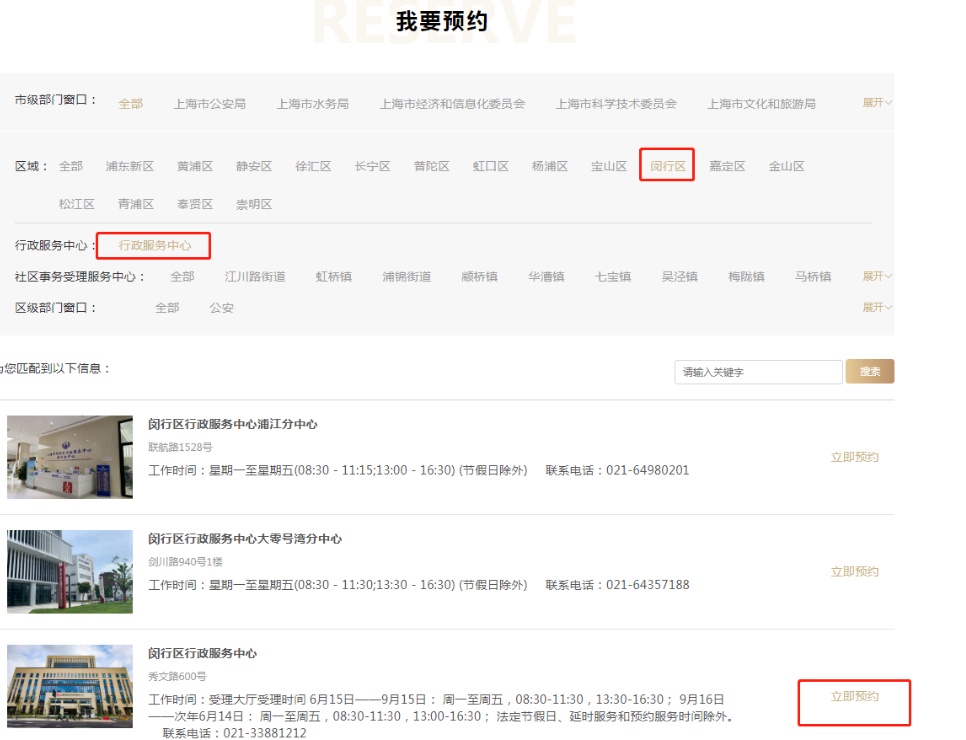The image size is (966, 740).
Task: Click the 搜索 search button
Action: 870,371
